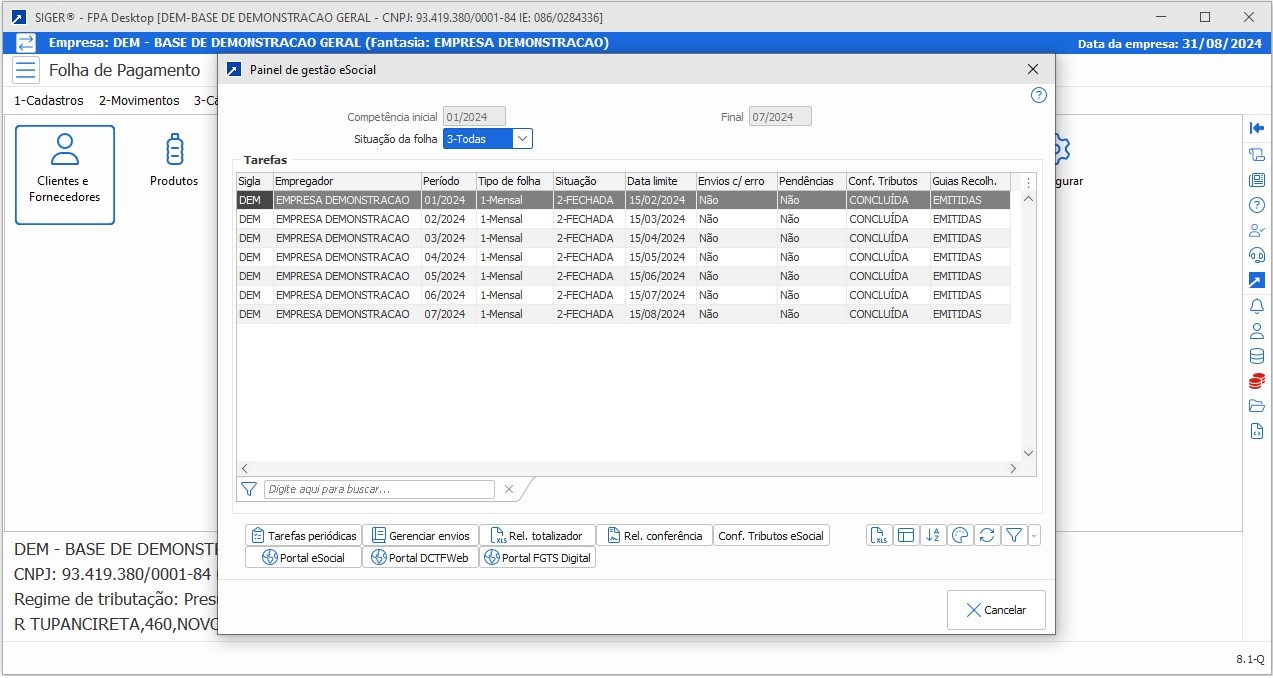This screenshot has width=1273, height=678.
Task: Click the switch company arrows icon
Action: pyautogui.click(x=26, y=43)
